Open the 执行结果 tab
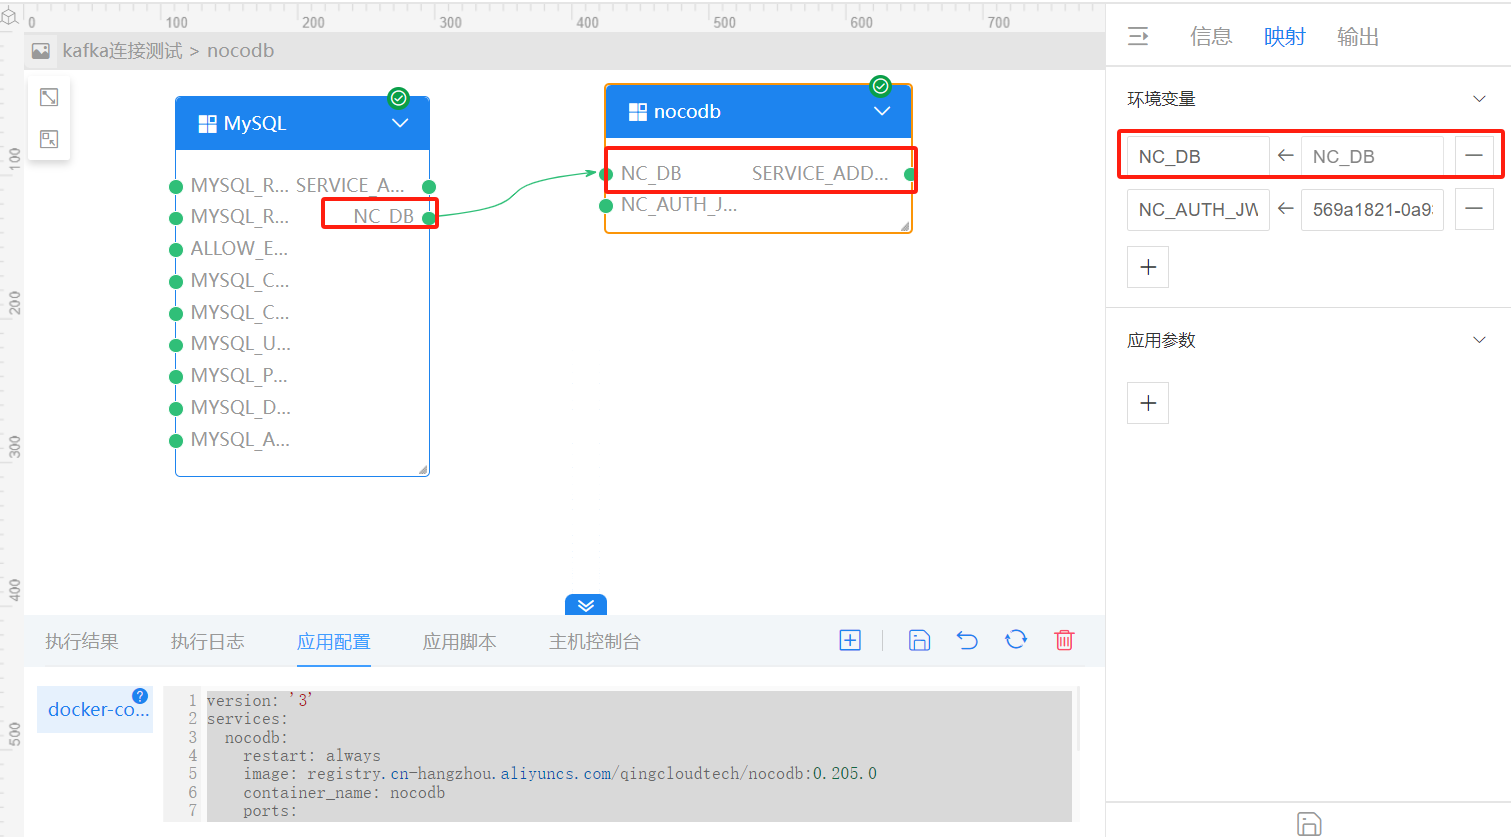The height and width of the screenshot is (837, 1511). [82, 642]
